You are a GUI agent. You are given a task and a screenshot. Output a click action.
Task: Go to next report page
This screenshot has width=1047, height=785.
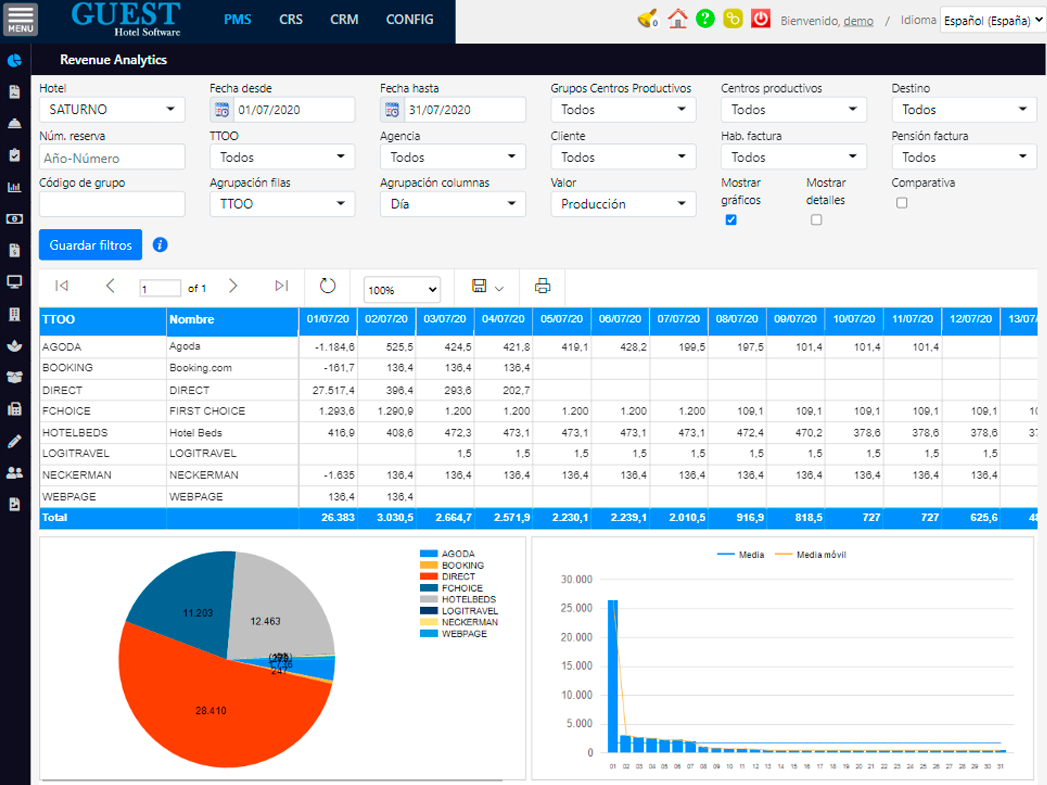coord(232,286)
